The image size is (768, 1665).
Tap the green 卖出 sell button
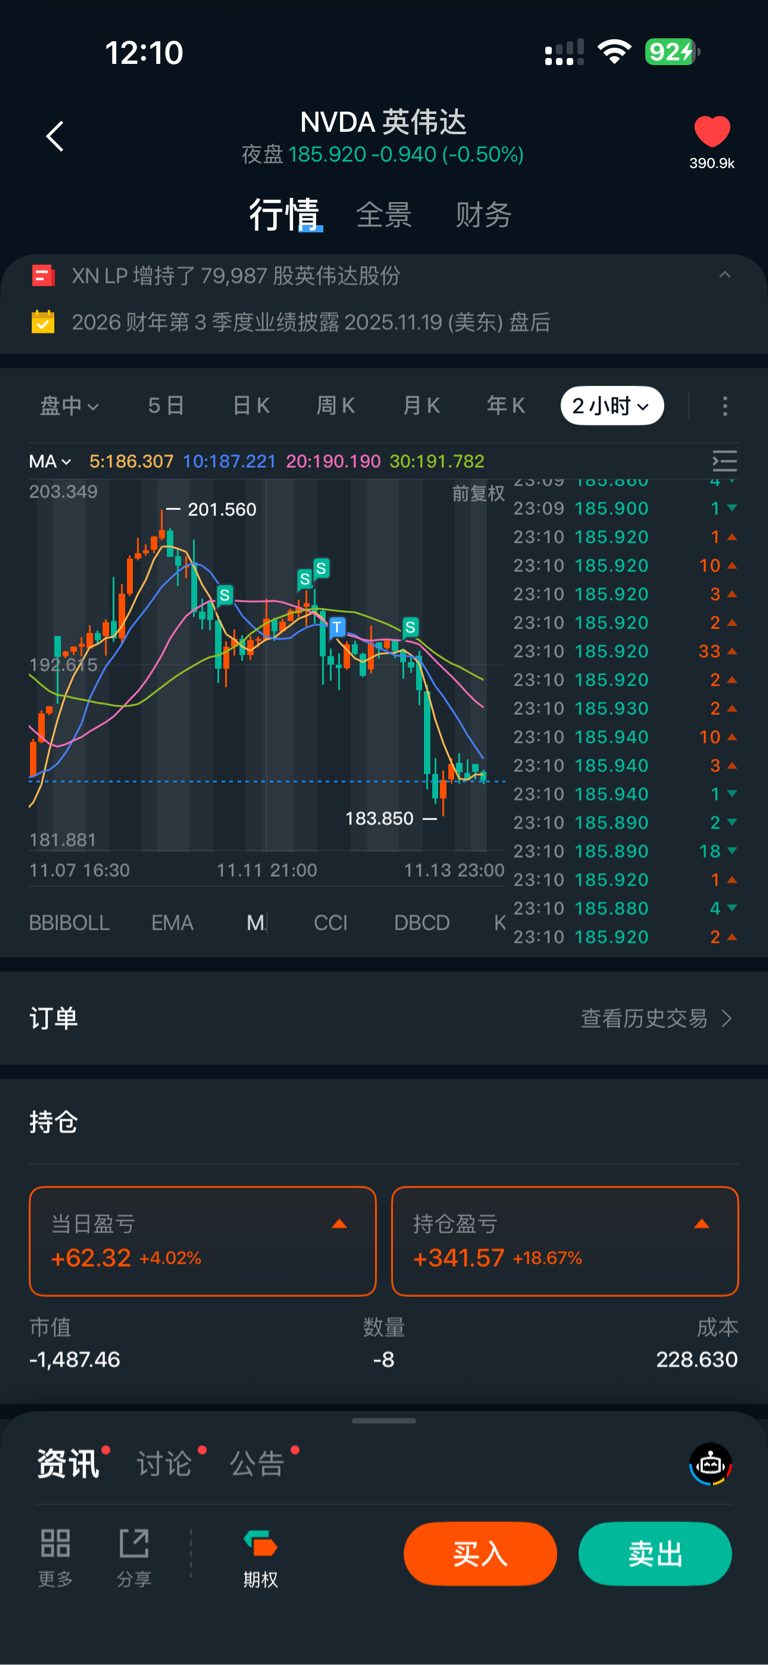coord(655,1553)
